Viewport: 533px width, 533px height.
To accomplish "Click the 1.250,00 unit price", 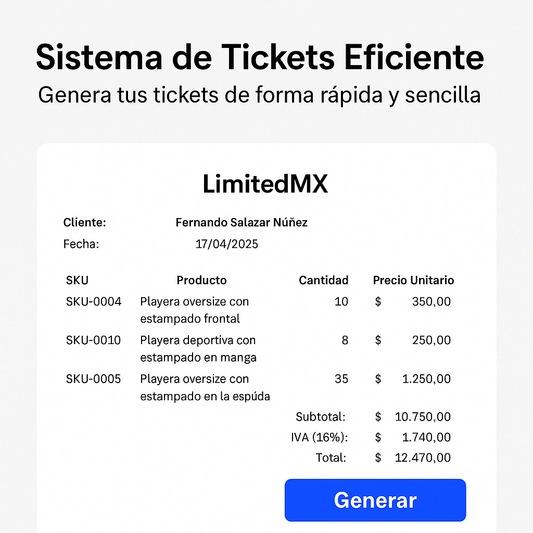I will pos(427,379).
